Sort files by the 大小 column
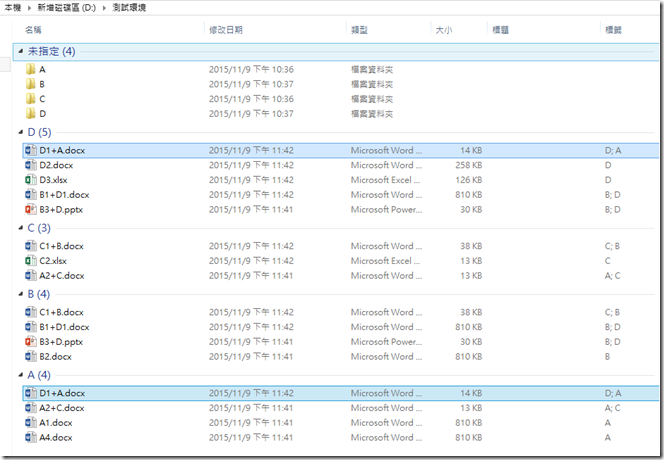The height and width of the screenshot is (460, 664). (445, 31)
